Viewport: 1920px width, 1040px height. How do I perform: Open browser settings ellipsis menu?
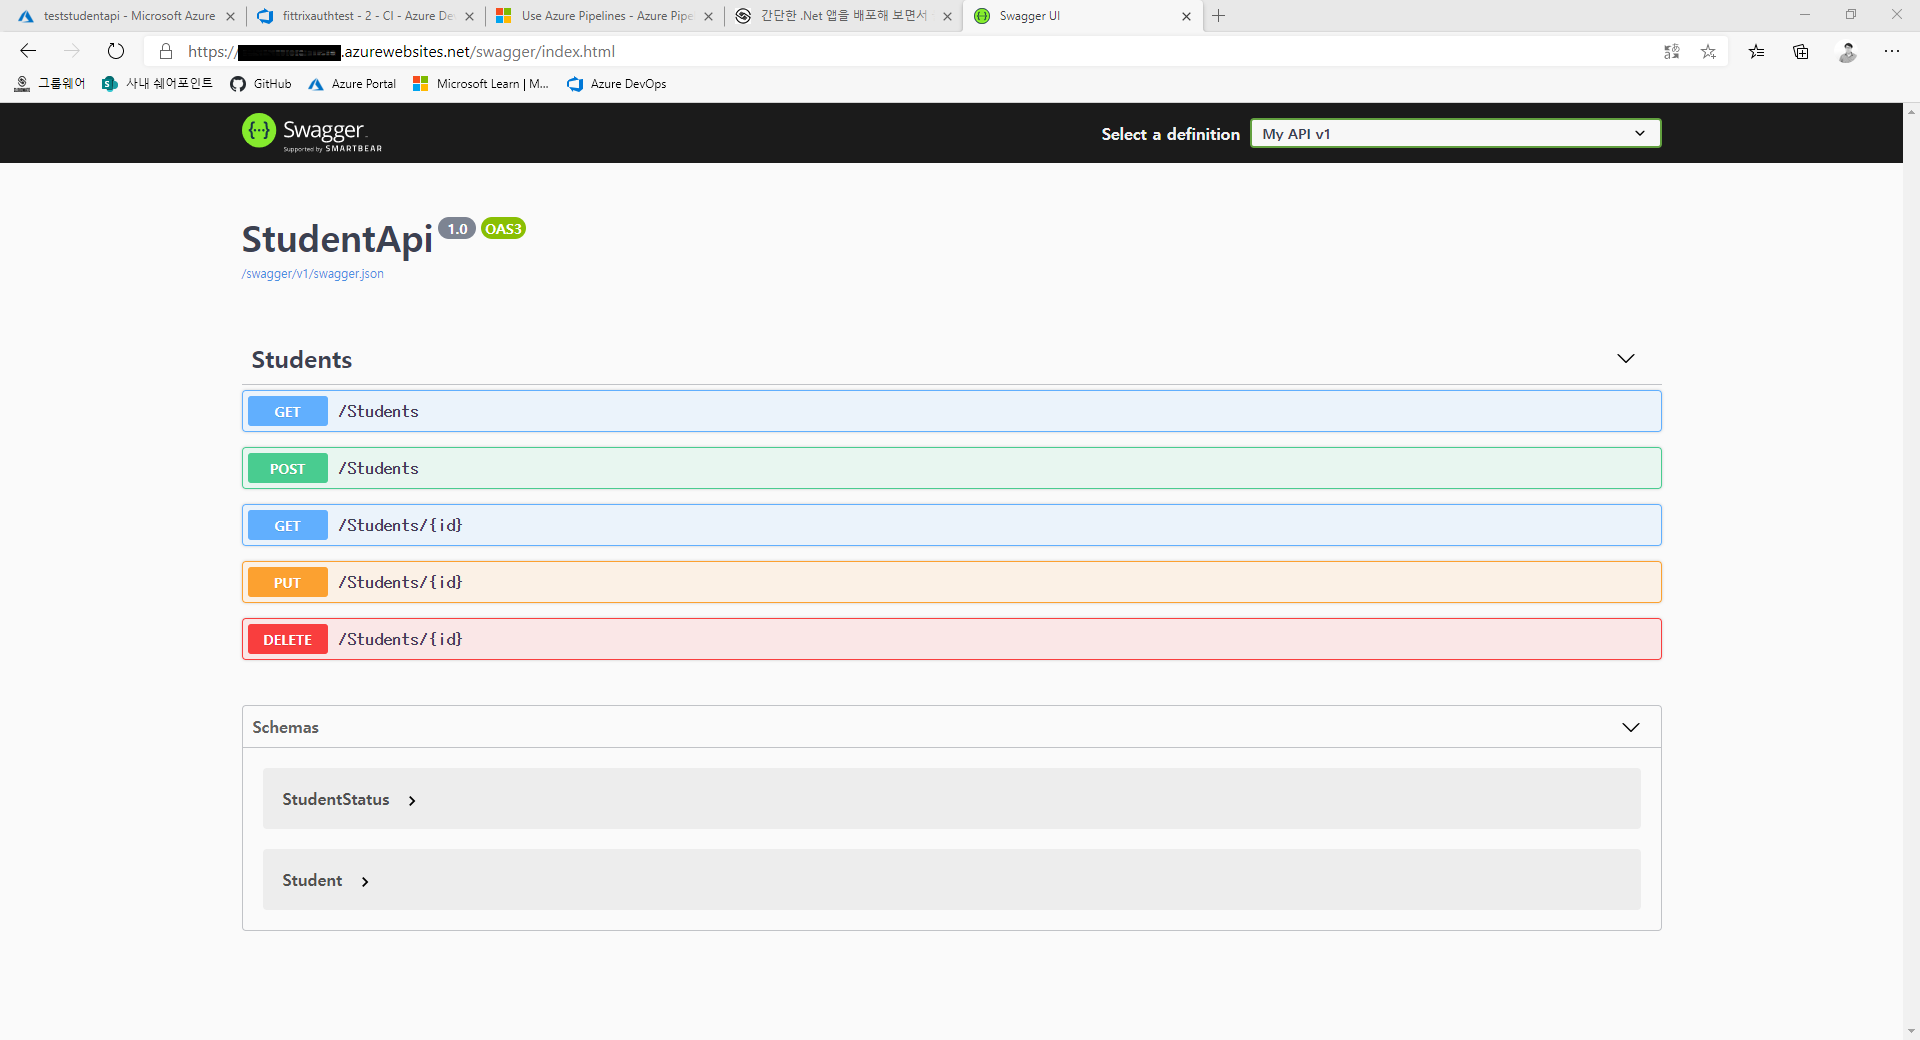[x=1891, y=52]
